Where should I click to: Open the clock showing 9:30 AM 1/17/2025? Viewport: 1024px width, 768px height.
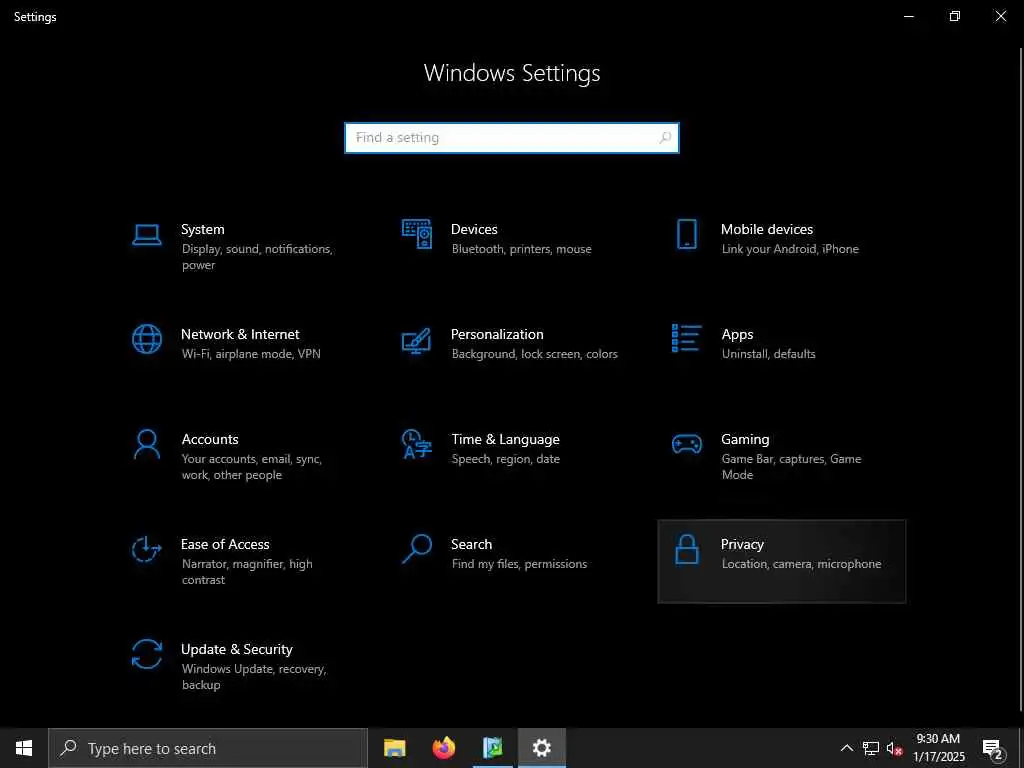938,748
